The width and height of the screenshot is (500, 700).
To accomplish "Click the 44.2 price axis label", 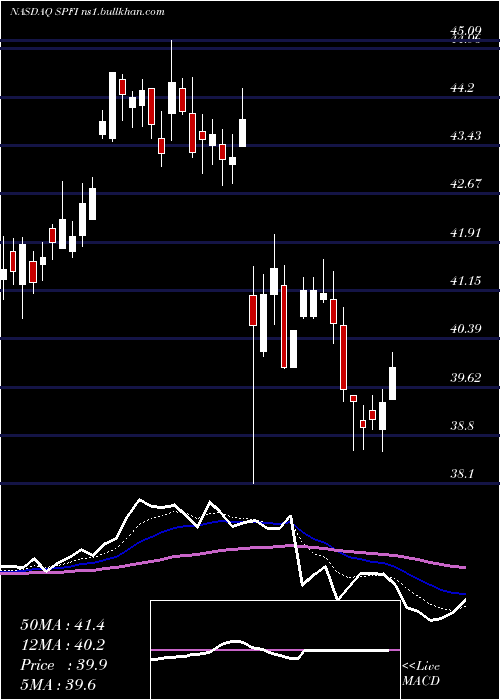I will tap(462, 88).
